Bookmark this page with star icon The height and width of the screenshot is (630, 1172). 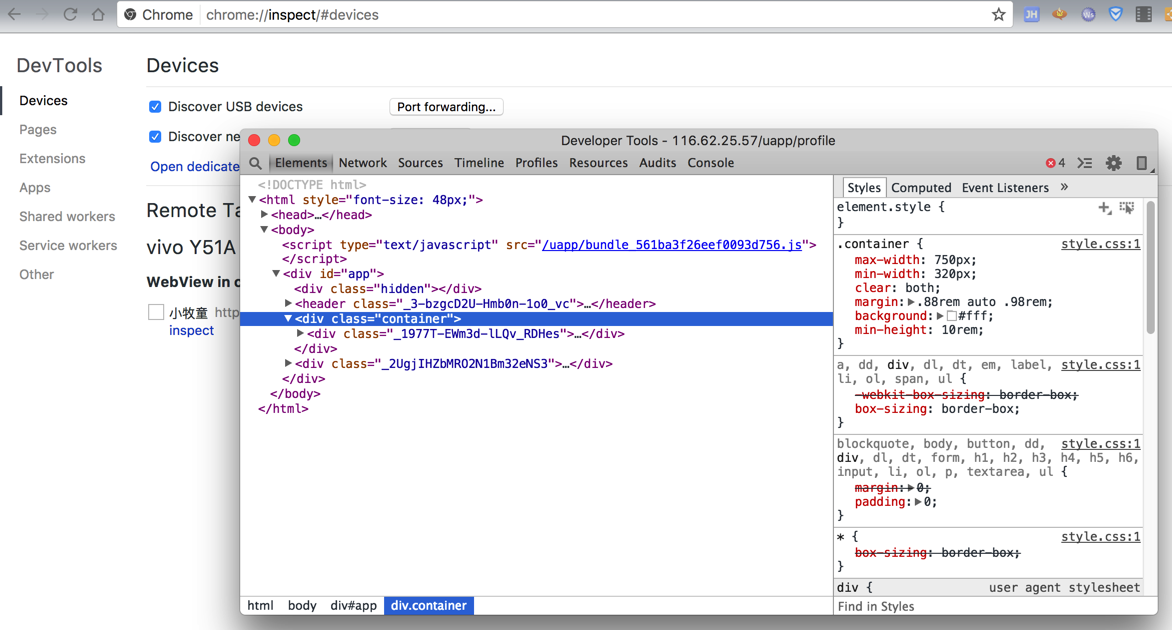click(x=999, y=14)
